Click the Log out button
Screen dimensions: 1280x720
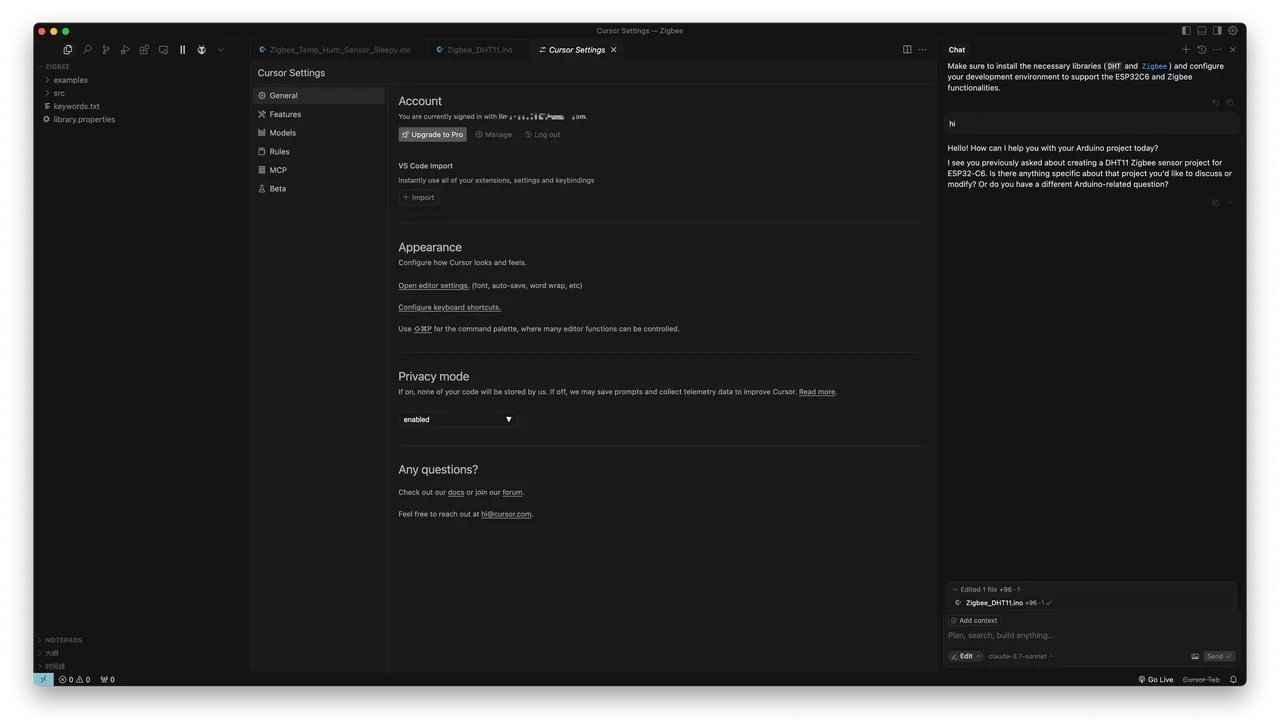pyautogui.click(x=543, y=134)
